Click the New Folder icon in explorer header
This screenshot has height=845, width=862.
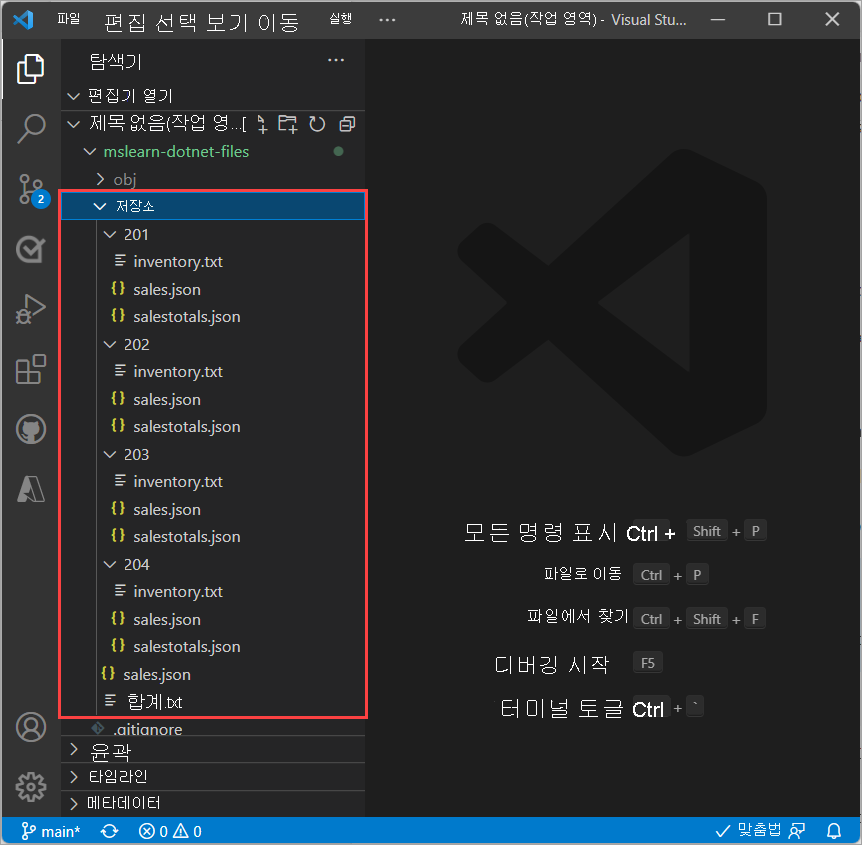(x=288, y=124)
